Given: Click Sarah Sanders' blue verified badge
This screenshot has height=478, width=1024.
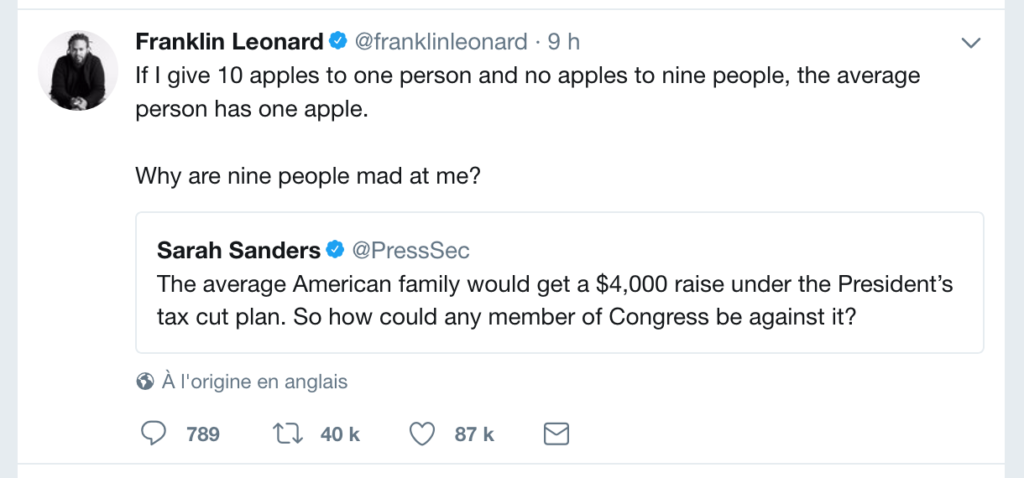Looking at the screenshot, I should 335,249.
